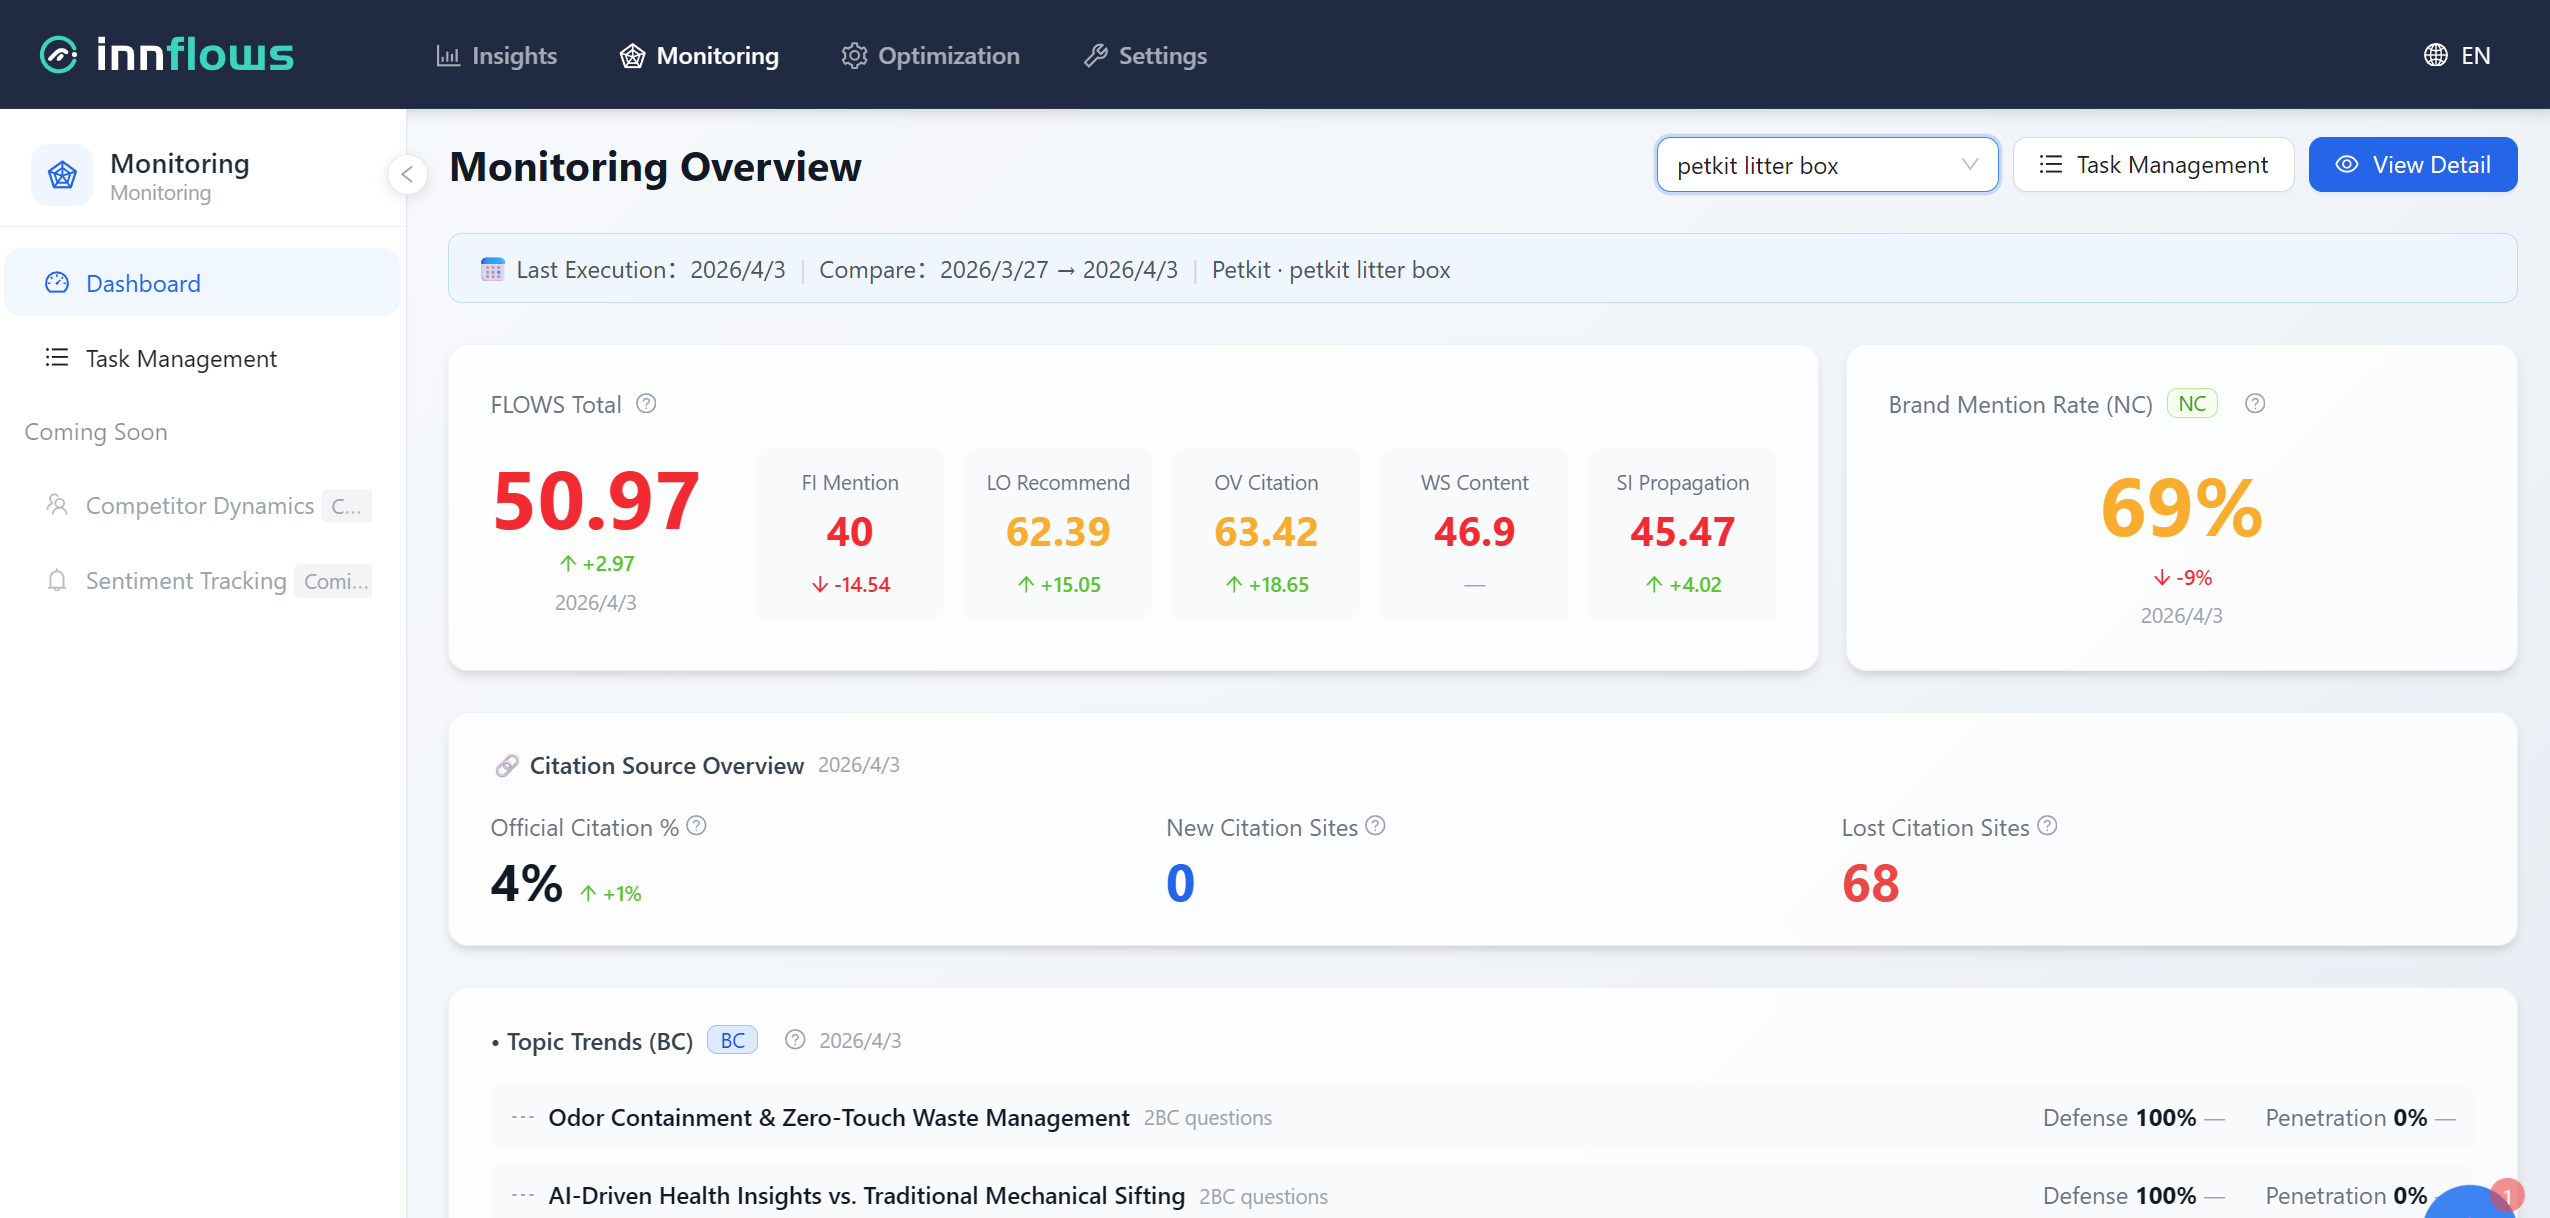Click Brand Mention Rate help icon

coord(2254,404)
